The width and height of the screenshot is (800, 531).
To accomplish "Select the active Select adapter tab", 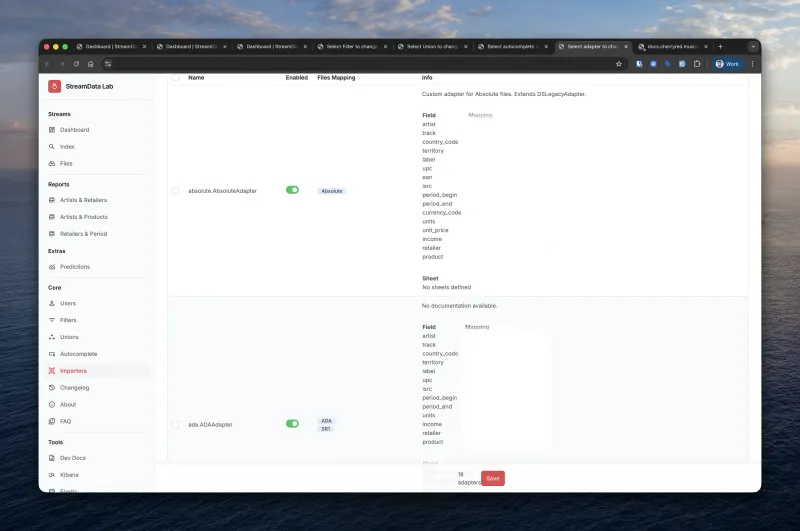I will [592, 46].
